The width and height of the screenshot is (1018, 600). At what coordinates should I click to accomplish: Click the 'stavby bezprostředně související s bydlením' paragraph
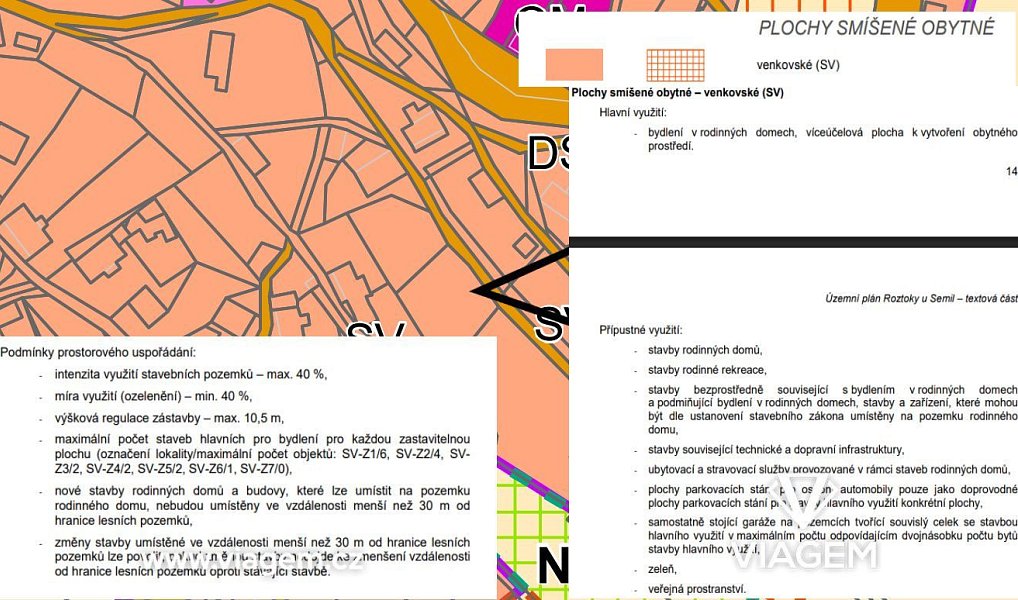pos(833,410)
